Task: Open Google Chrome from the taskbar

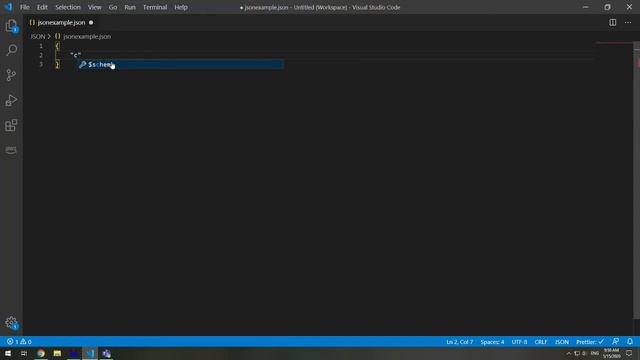Action: pyautogui.click(x=41, y=353)
